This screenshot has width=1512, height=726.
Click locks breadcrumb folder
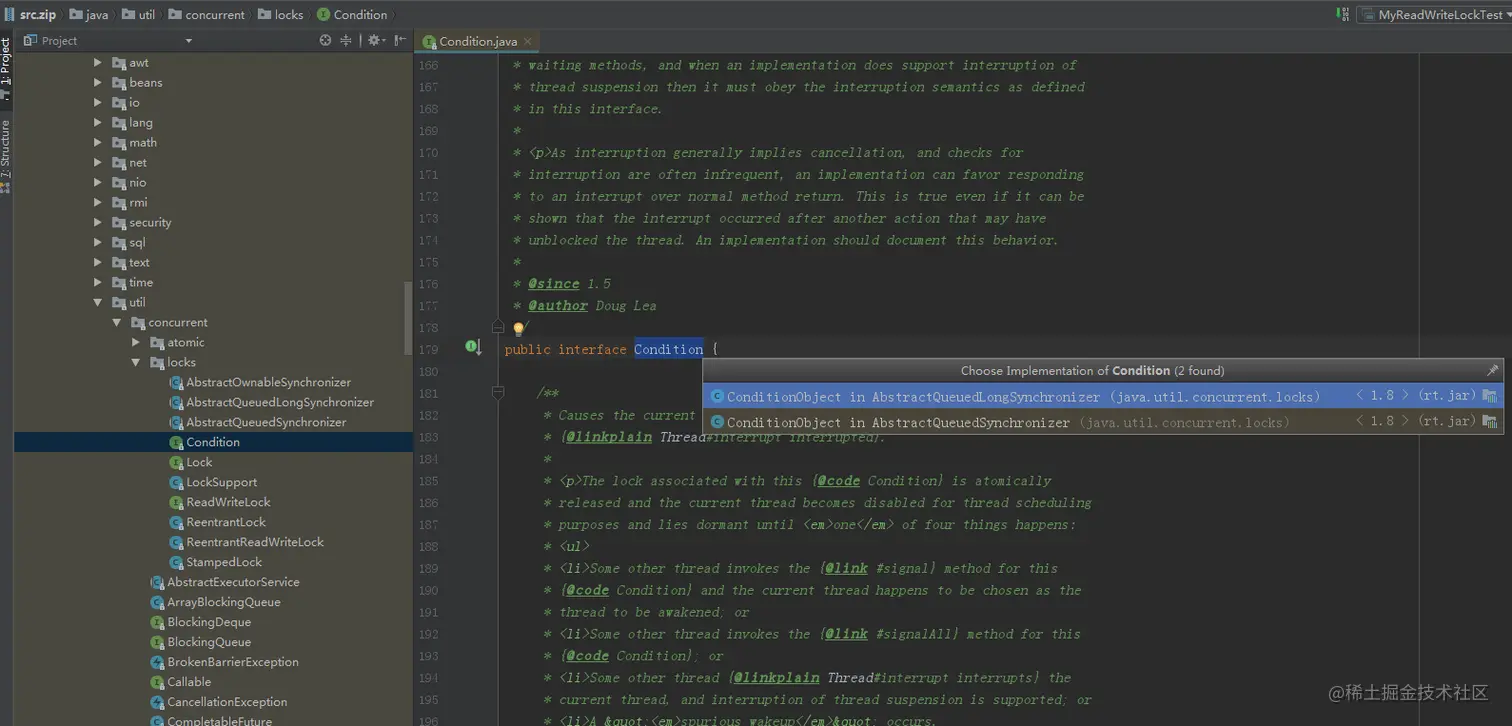(281, 15)
